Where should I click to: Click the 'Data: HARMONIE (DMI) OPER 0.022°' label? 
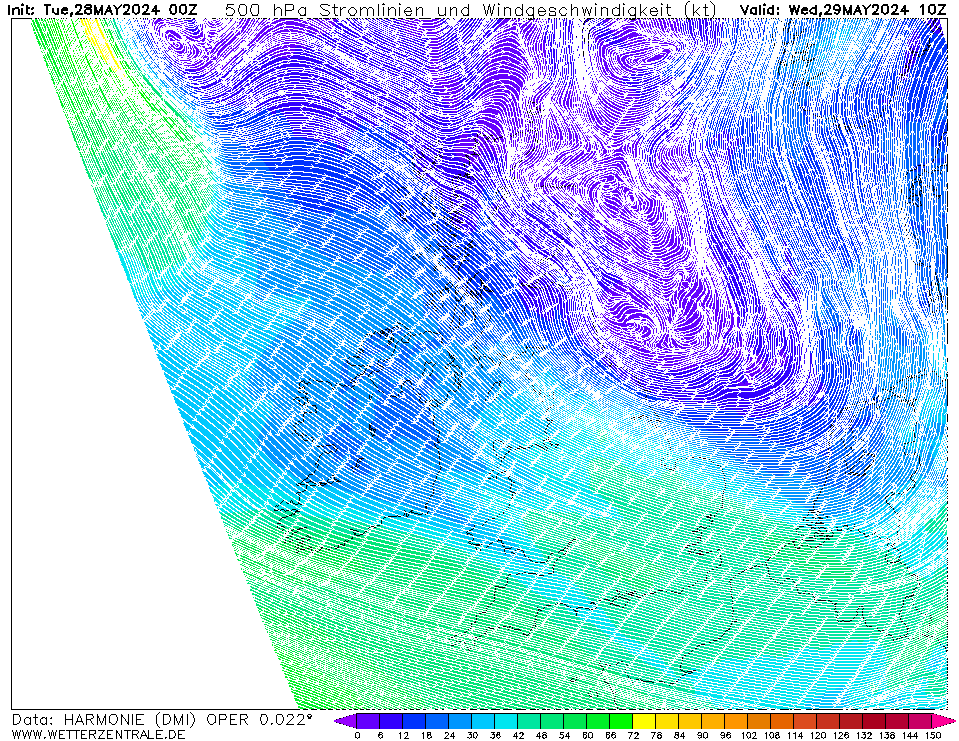point(162,720)
